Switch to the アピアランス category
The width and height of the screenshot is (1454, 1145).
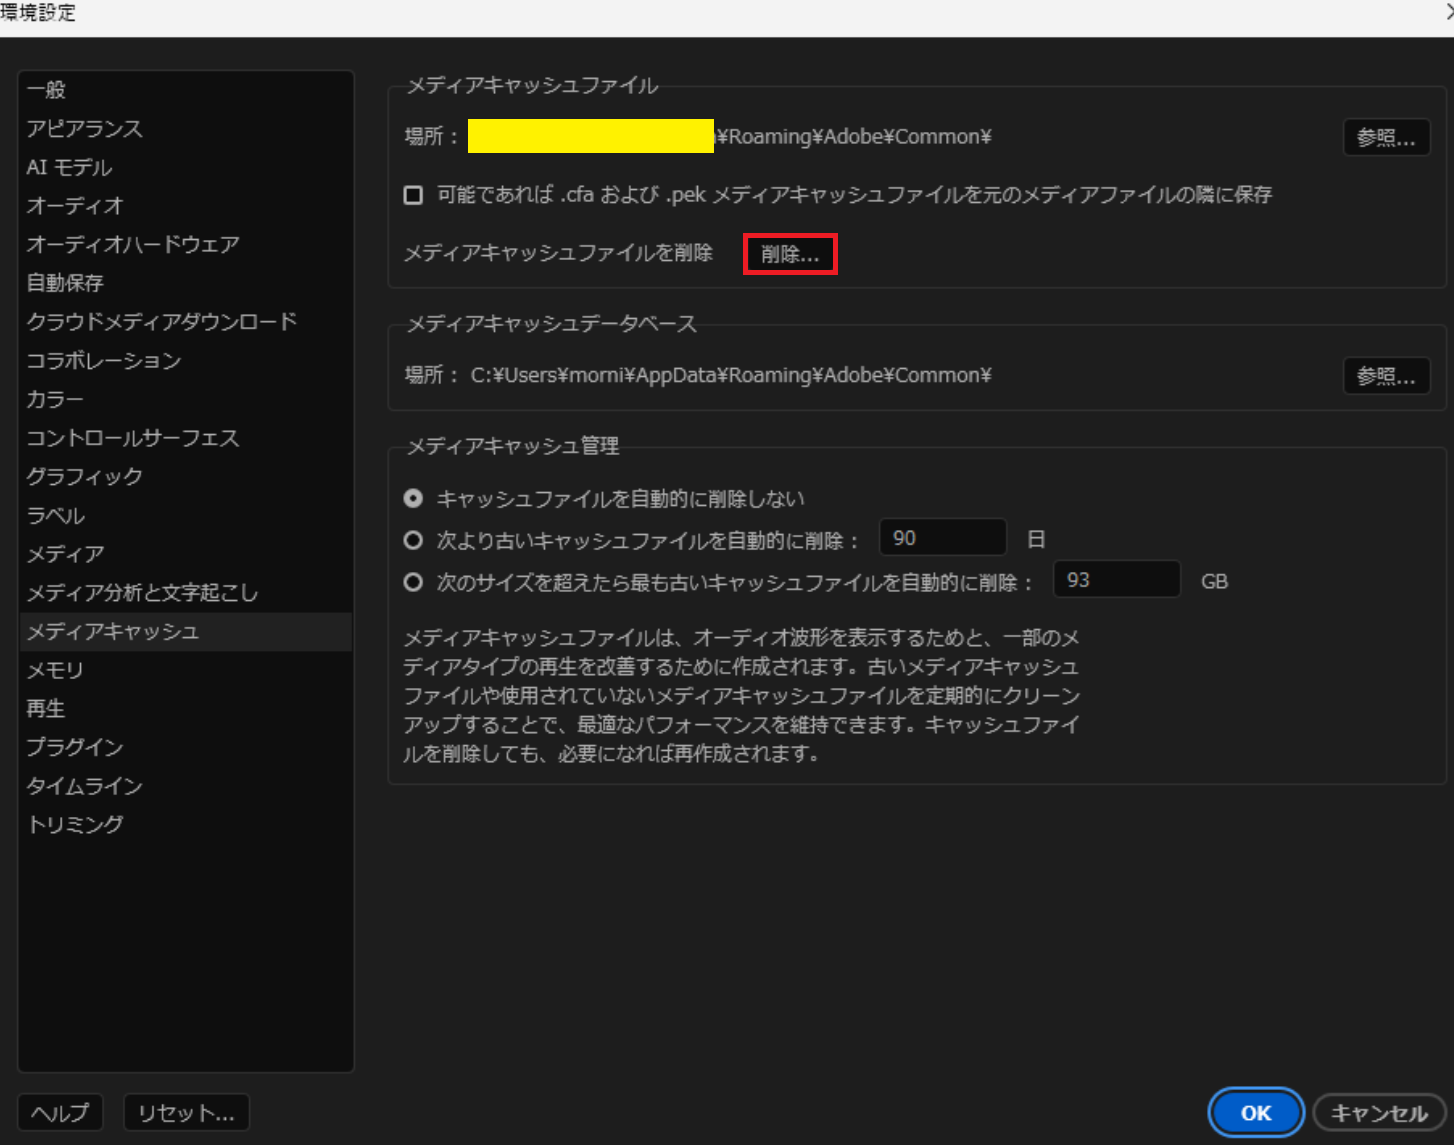coord(84,129)
